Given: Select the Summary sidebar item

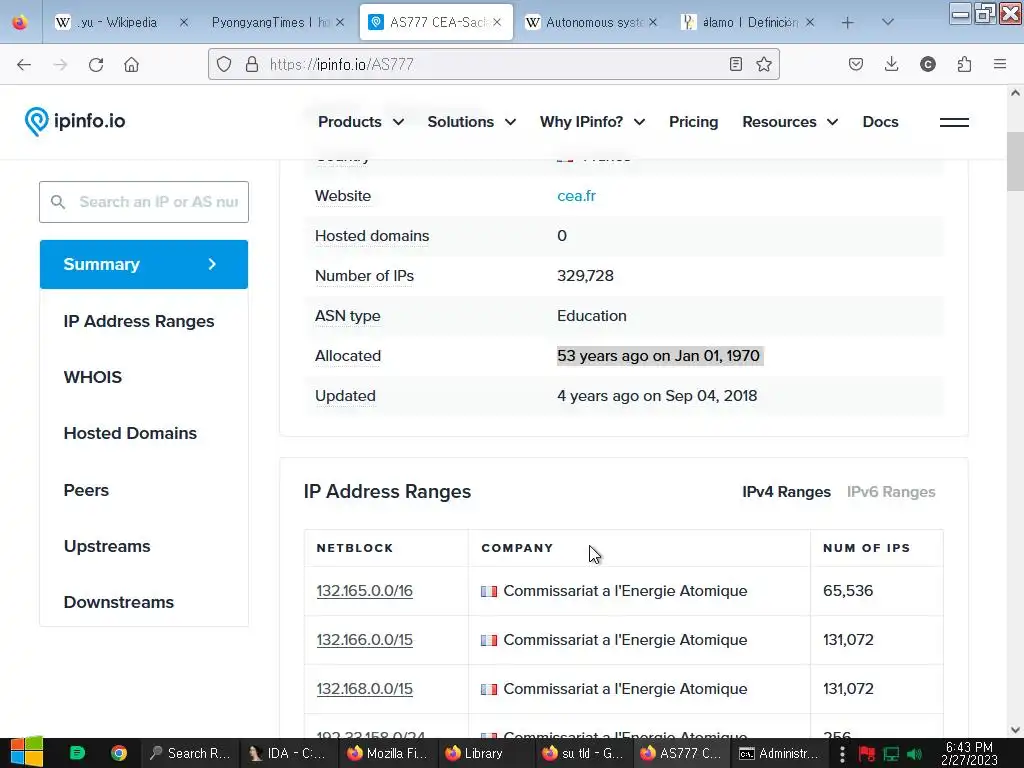Looking at the screenshot, I should (144, 264).
